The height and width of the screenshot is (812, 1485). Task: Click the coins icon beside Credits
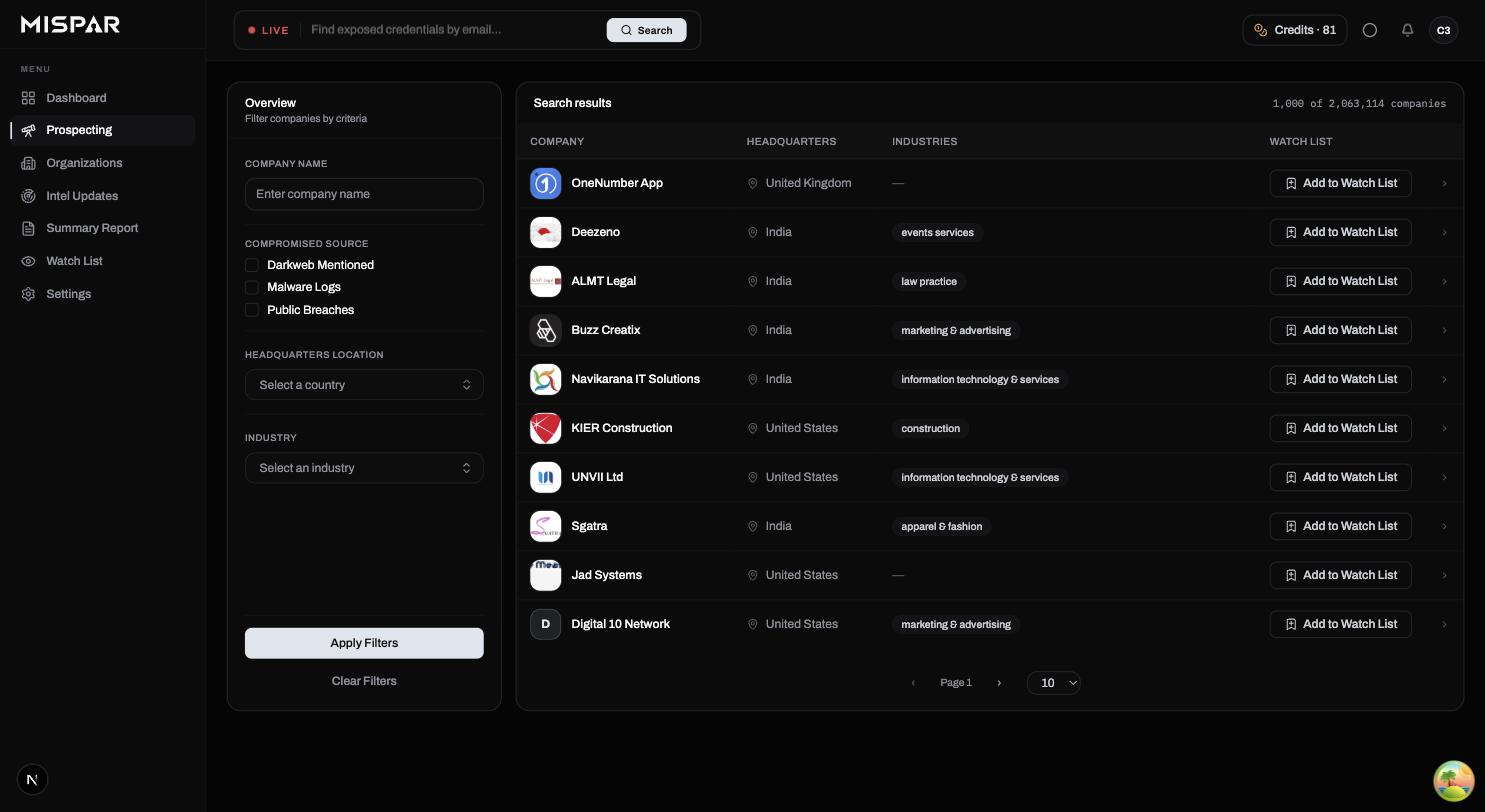[x=1260, y=30]
